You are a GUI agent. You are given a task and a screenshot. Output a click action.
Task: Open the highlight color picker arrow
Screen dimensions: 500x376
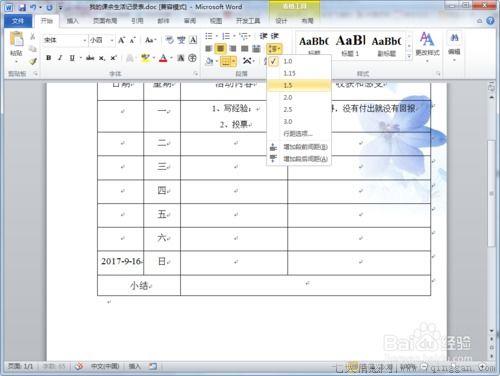point(154,58)
